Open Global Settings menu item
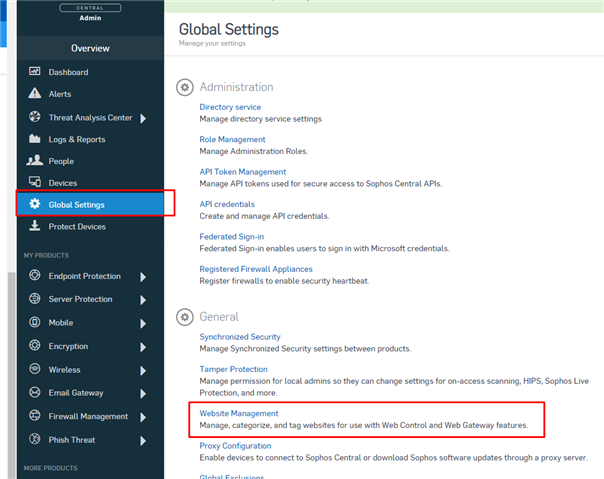 coord(91,204)
